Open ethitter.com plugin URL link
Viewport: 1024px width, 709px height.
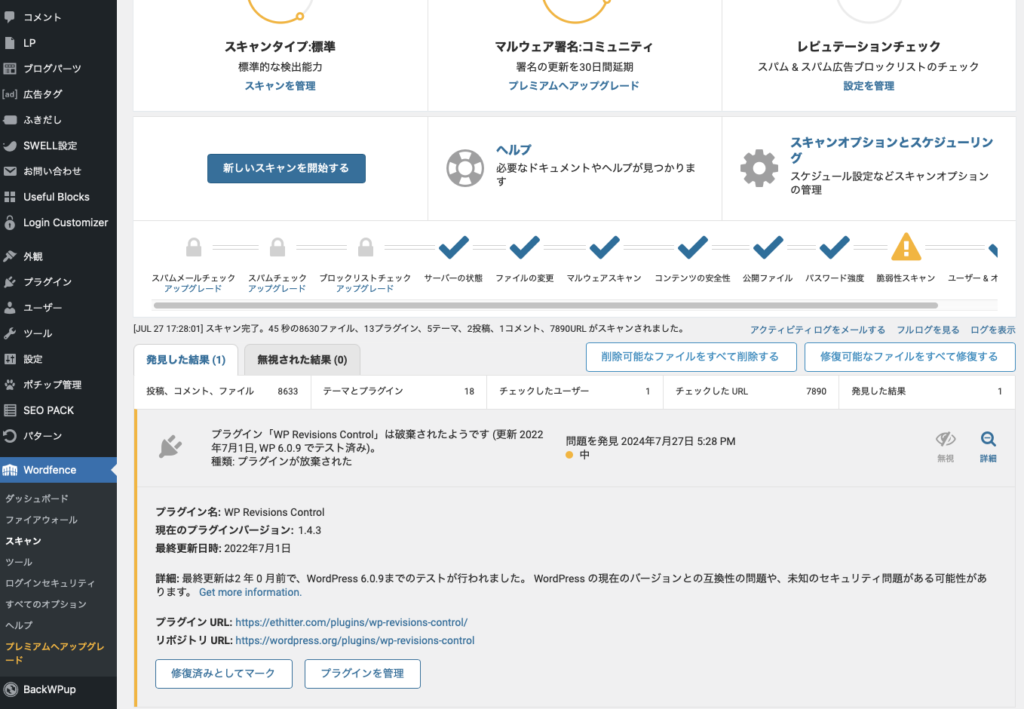[x=351, y=623]
